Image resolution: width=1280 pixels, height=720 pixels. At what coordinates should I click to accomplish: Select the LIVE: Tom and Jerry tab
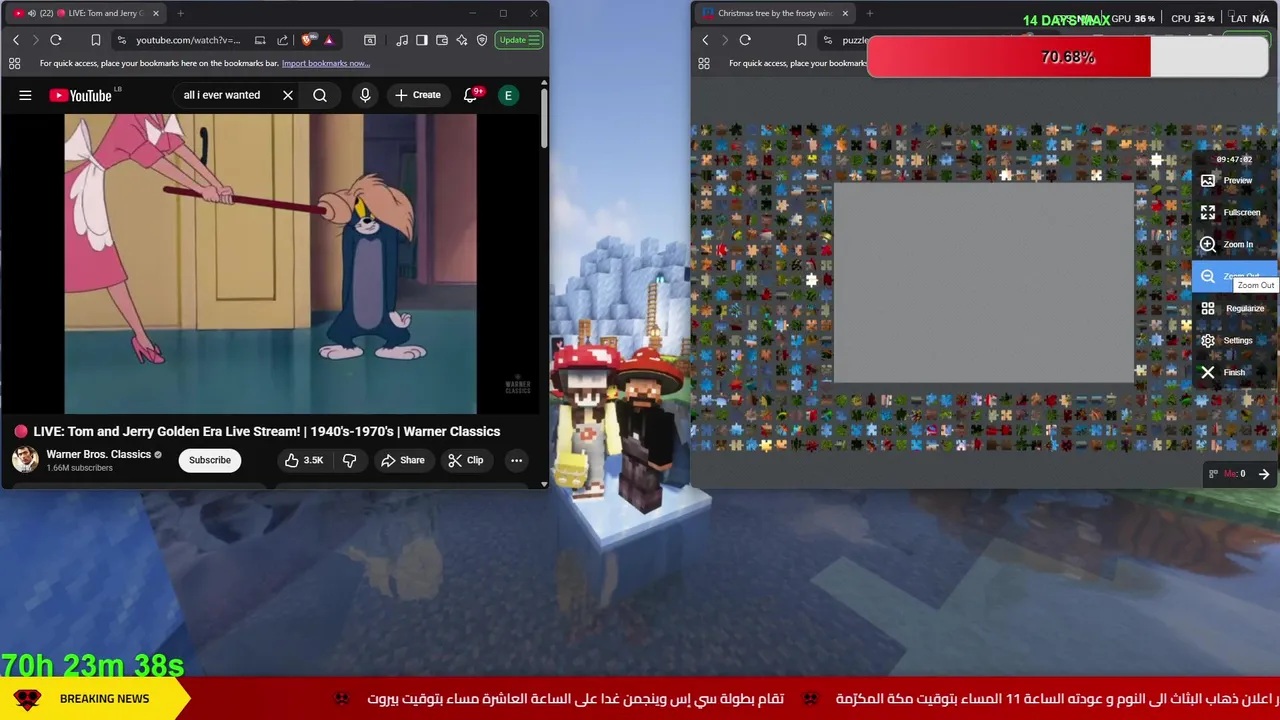(x=85, y=13)
